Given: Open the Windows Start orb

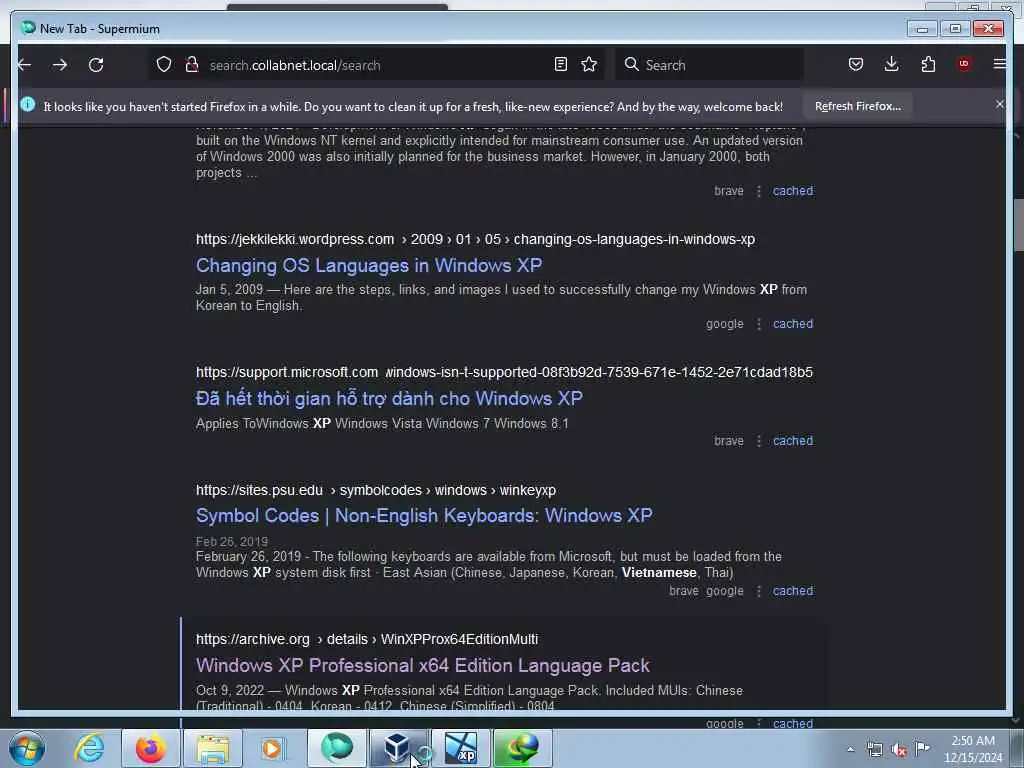Looking at the screenshot, I should (x=26, y=748).
